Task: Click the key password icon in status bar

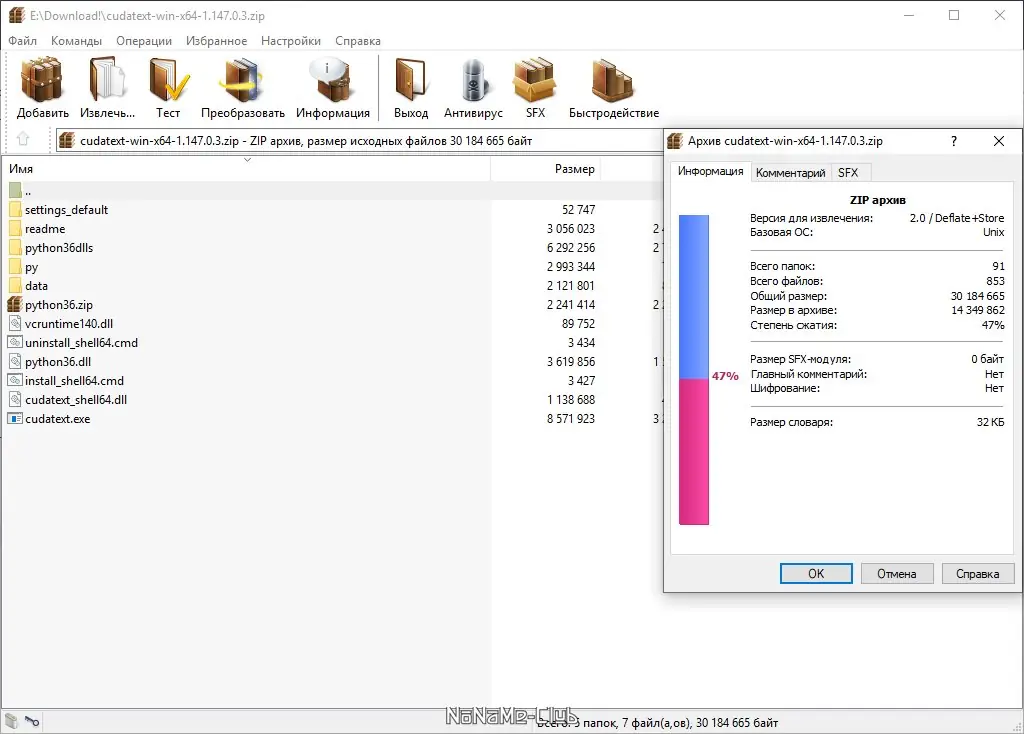Action: (32, 722)
